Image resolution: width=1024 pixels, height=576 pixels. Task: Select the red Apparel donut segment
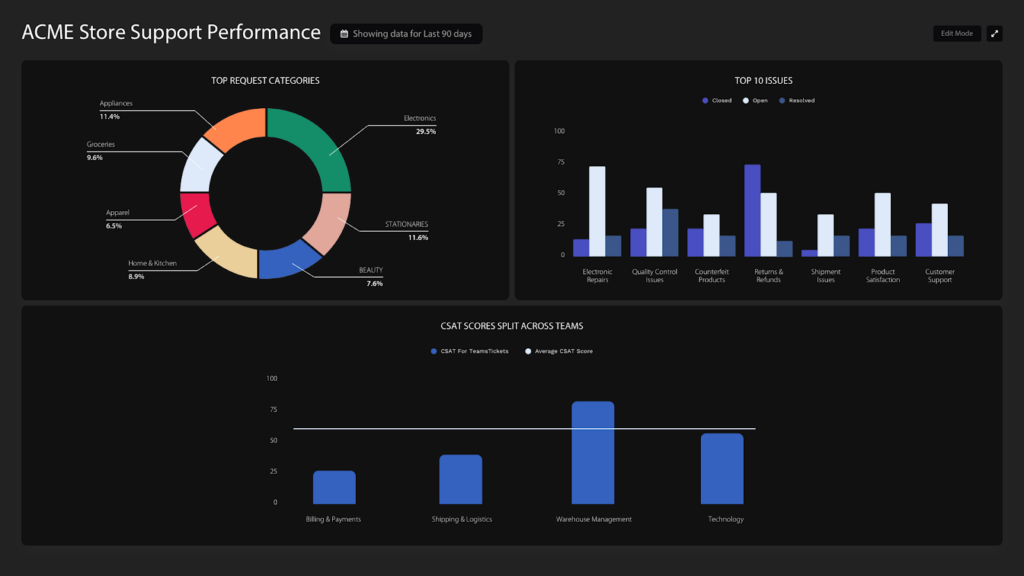[x=193, y=213]
